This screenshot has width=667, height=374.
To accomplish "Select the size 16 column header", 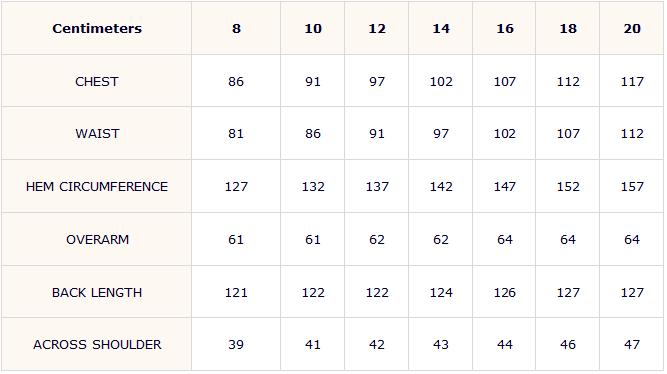I will pyautogui.click(x=505, y=29).
